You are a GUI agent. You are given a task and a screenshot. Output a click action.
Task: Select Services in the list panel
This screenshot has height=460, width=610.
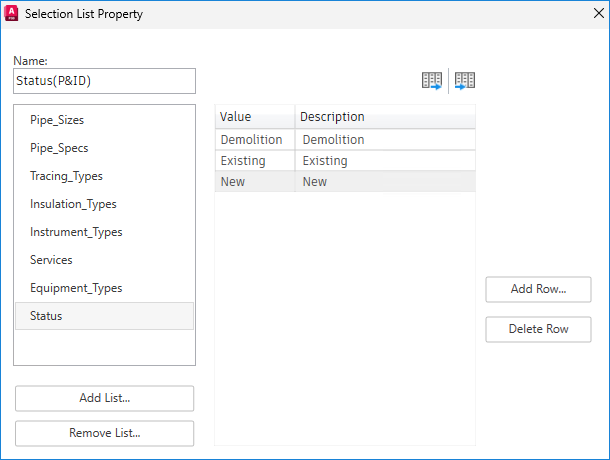(51, 260)
